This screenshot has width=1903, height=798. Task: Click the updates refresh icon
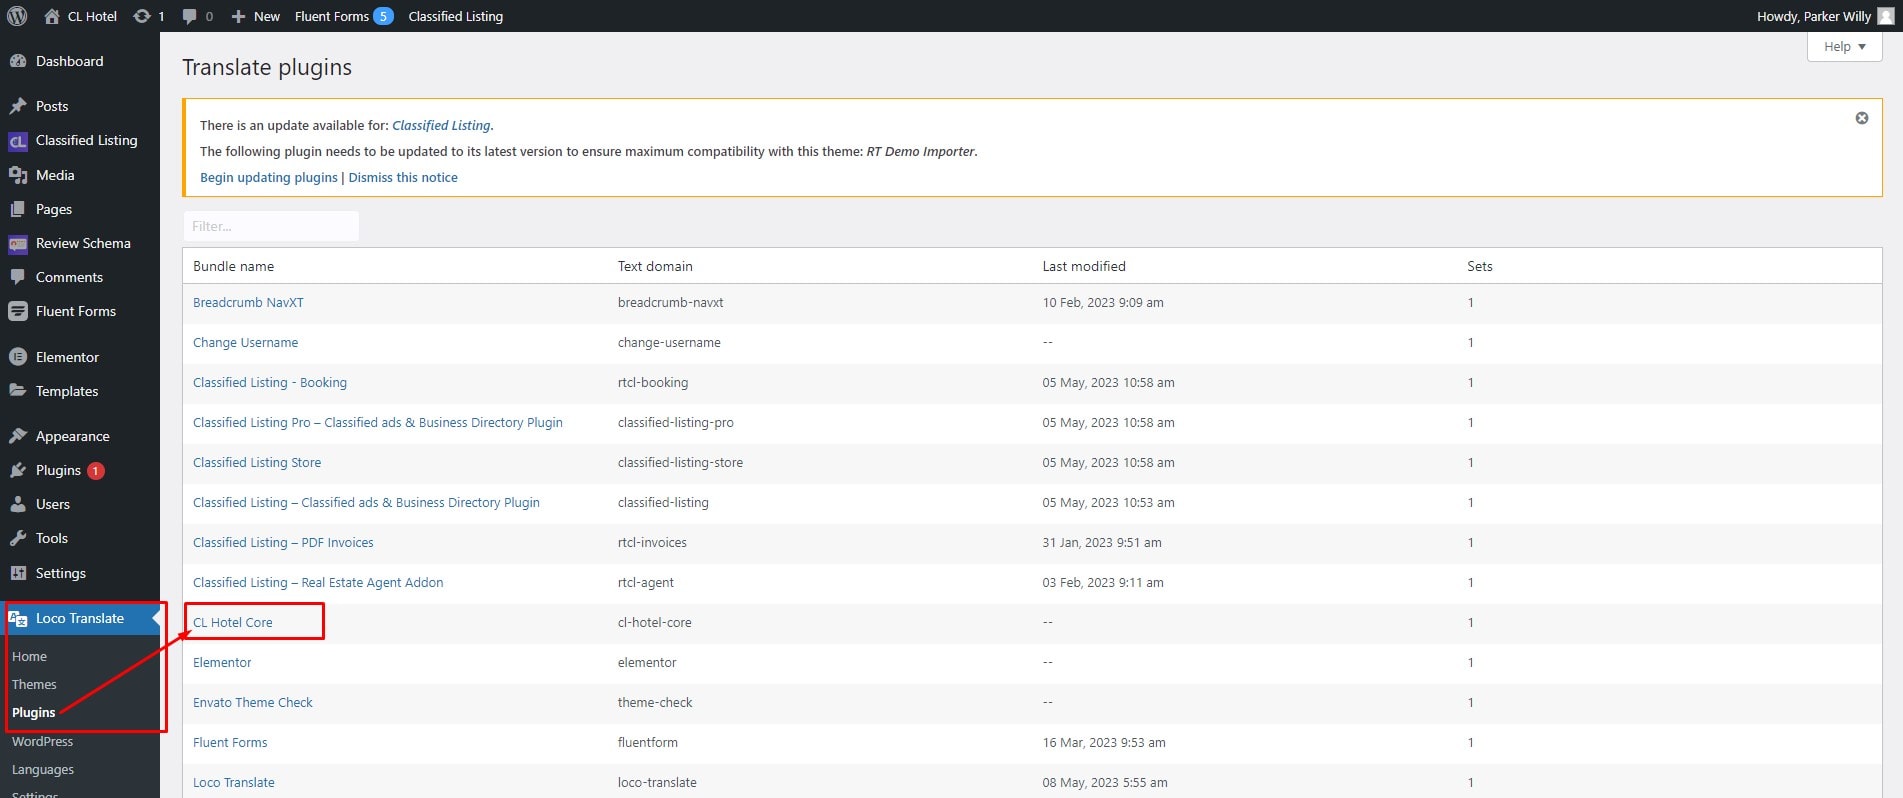tap(142, 16)
